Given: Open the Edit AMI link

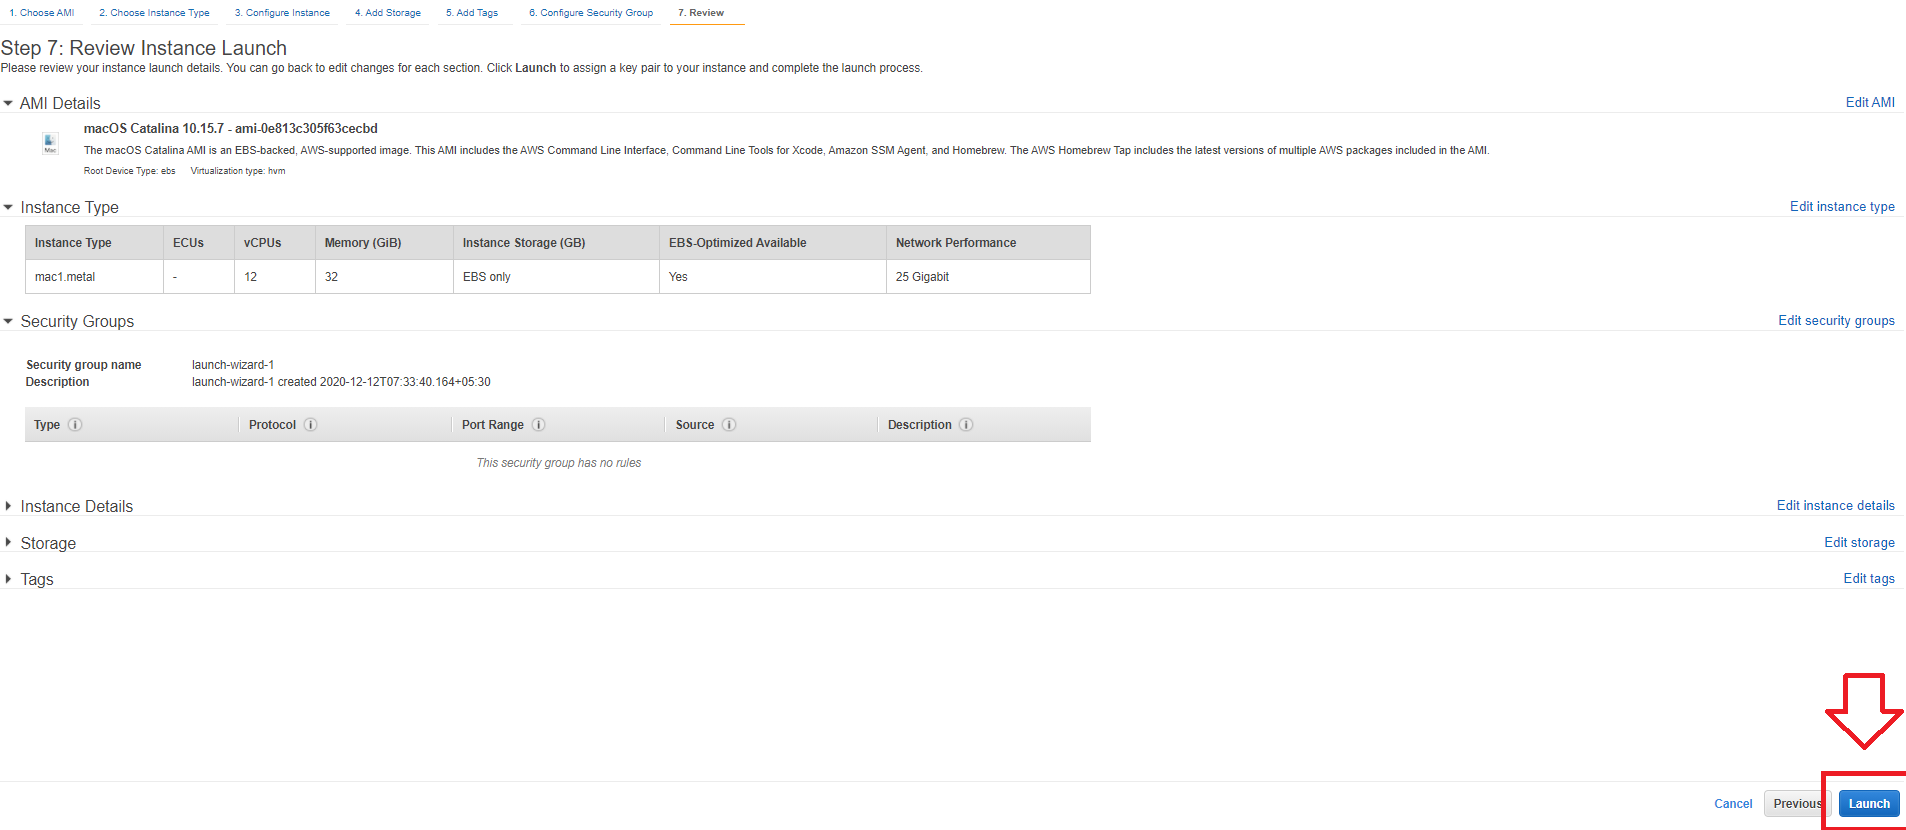Looking at the screenshot, I should pyautogui.click(x=1869, y=102).
